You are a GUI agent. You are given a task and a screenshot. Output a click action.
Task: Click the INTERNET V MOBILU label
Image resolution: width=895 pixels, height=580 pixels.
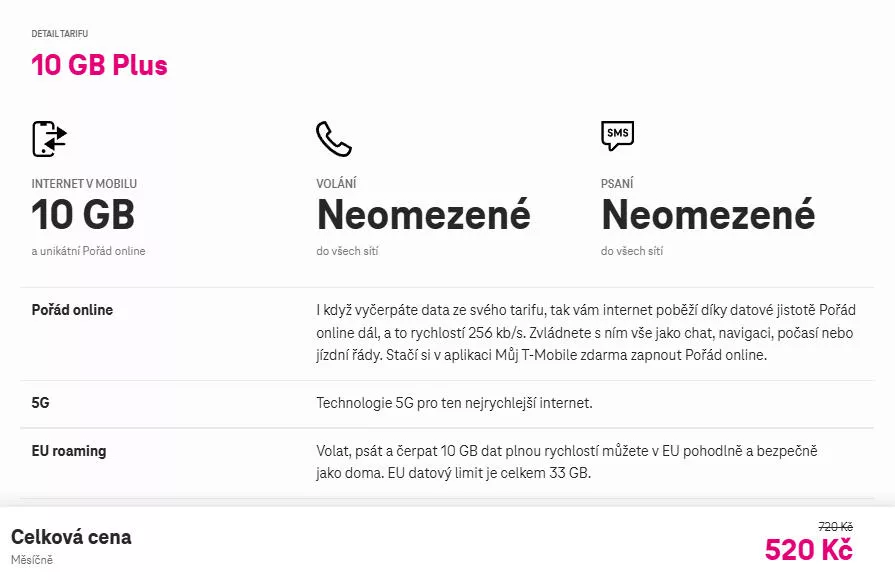(84, 184)
